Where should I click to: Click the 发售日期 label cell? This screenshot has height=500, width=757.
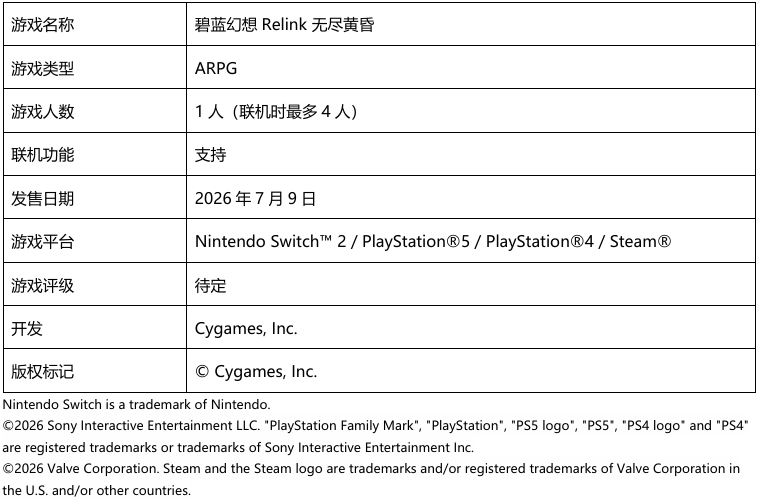coord(43,198)
